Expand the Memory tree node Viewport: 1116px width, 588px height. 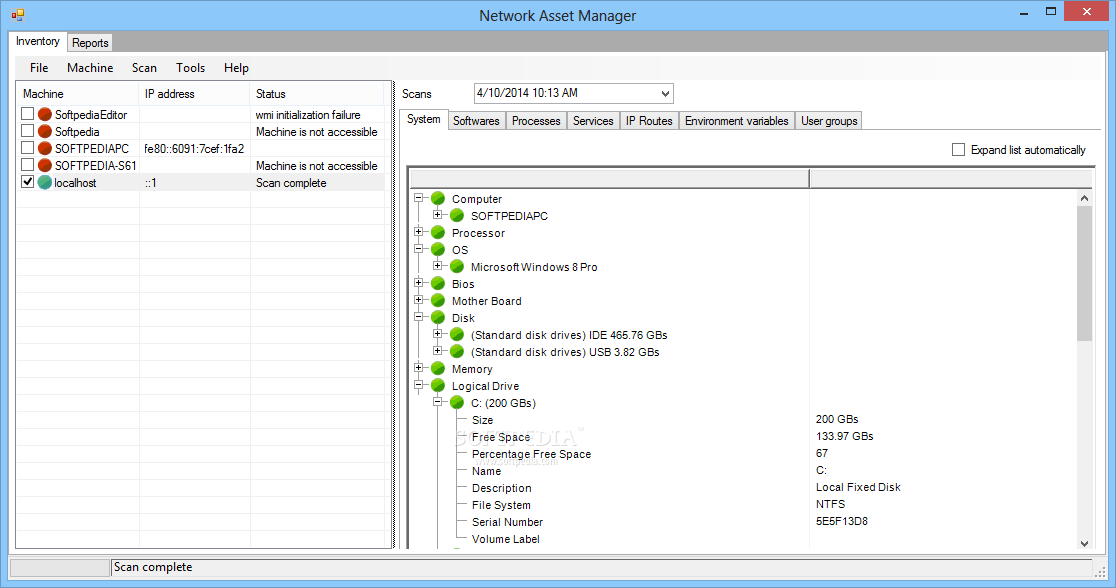418,368
